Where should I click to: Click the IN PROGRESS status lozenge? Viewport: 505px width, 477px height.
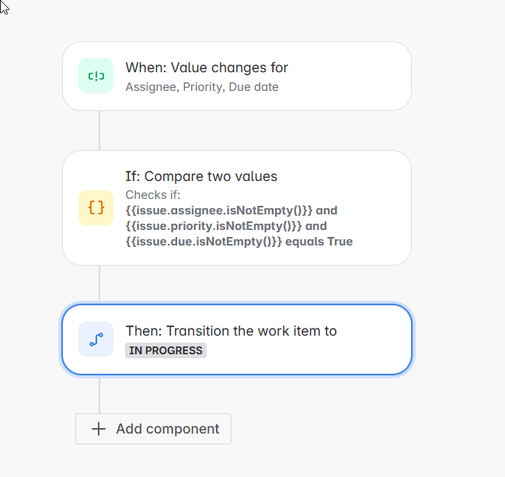click(166, 350)
